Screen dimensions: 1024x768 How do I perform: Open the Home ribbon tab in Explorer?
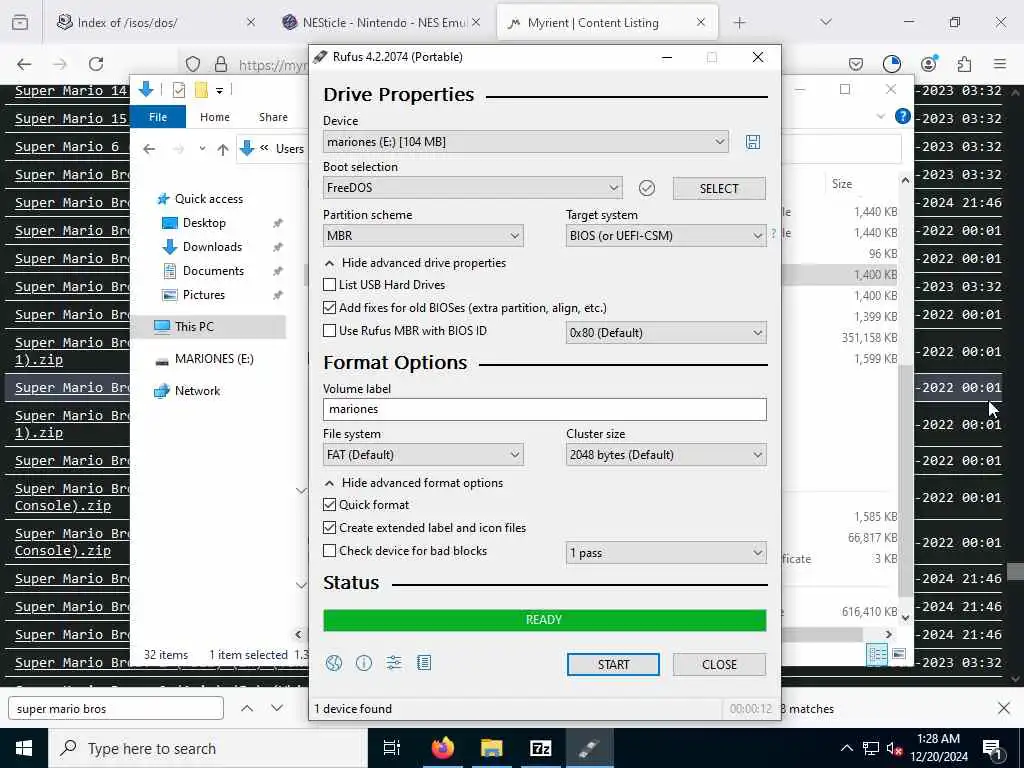(x=215, y=117)
